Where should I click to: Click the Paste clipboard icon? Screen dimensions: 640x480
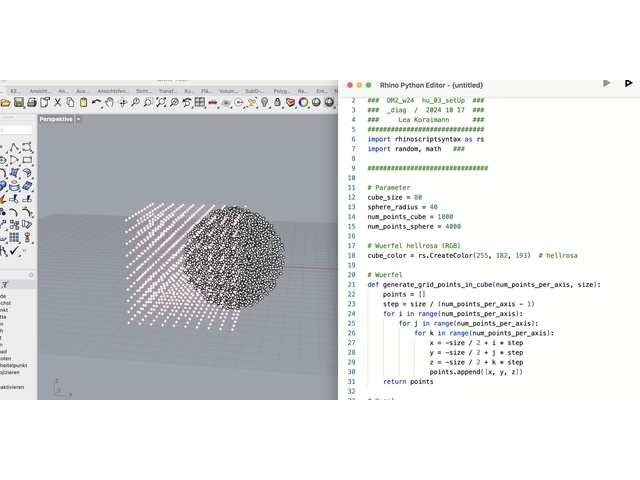pyautogui.click(x=83, y=102)
